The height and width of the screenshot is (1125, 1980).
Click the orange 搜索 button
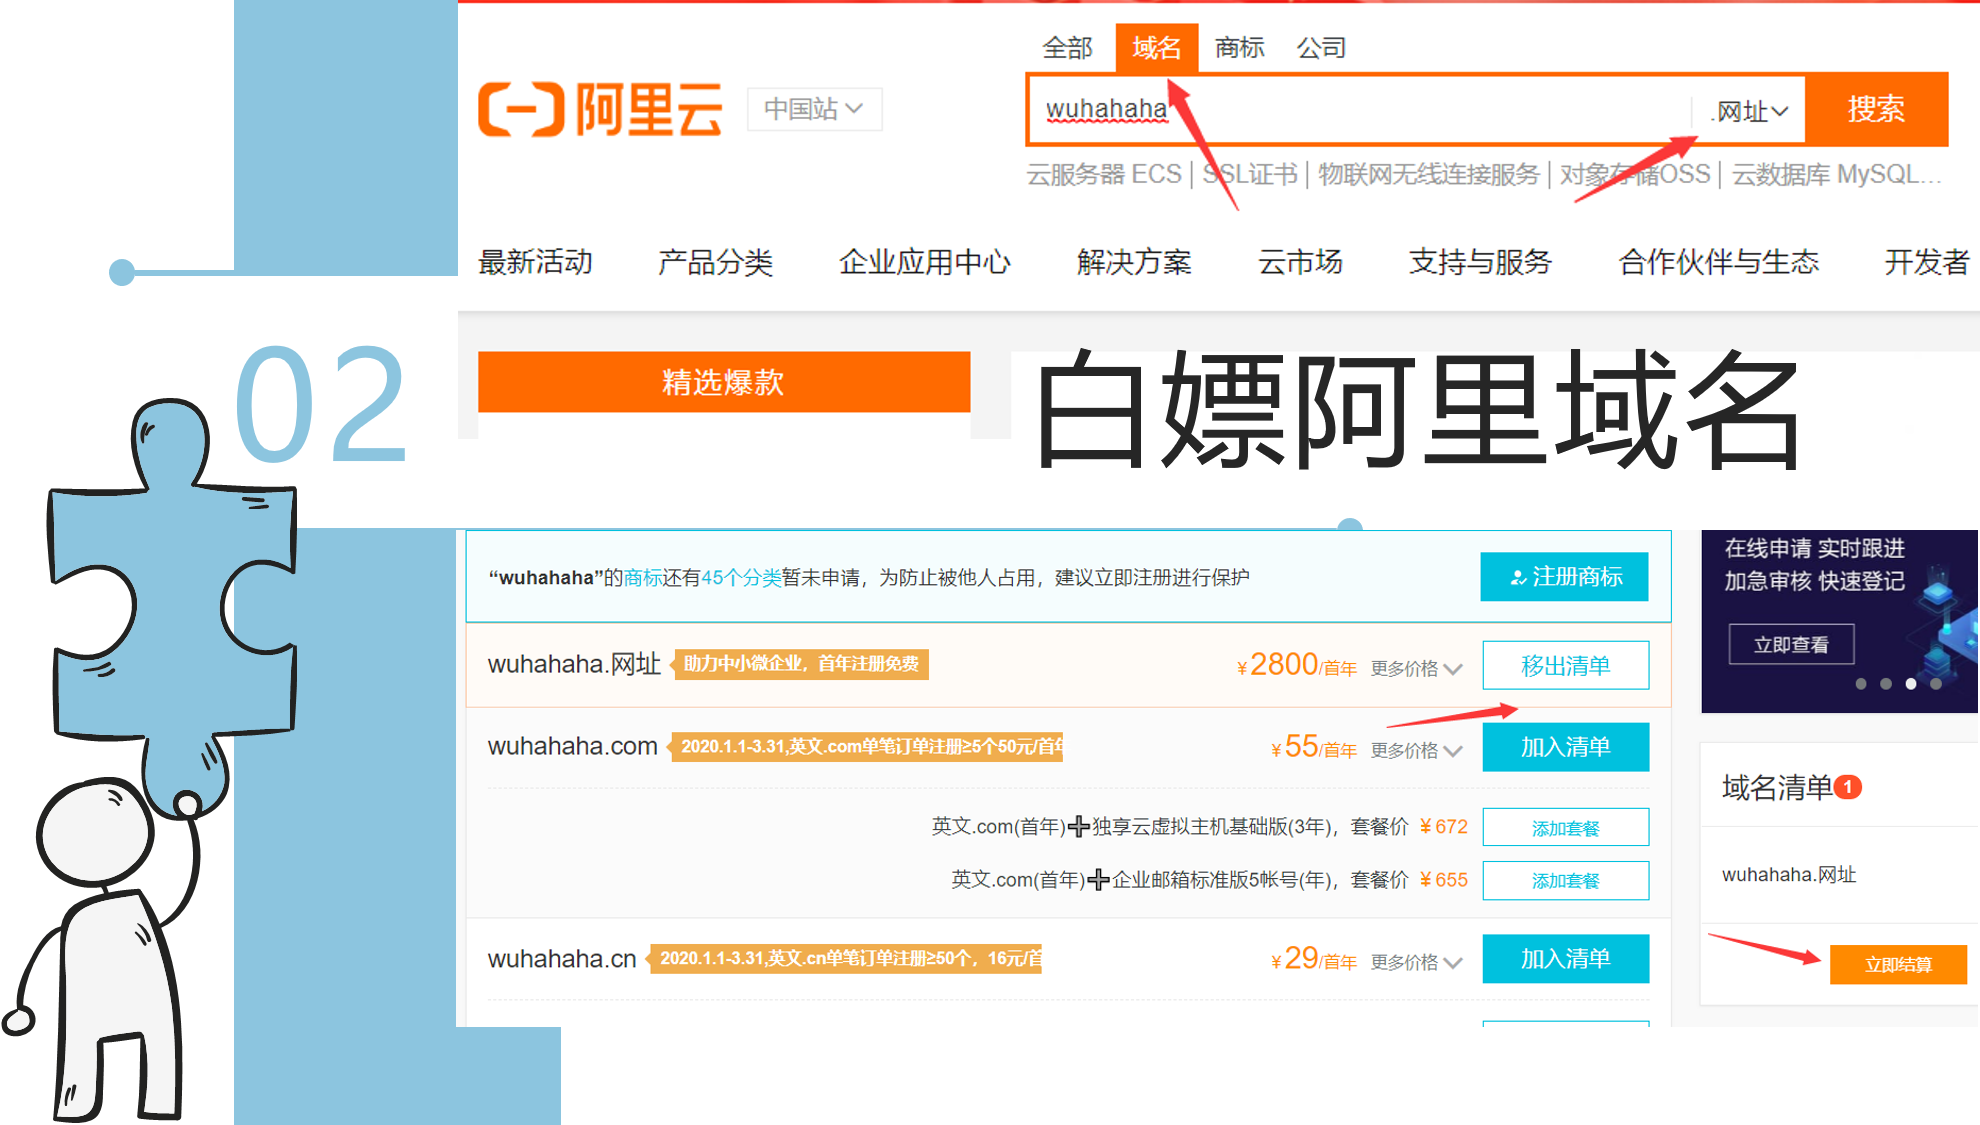1876,109
